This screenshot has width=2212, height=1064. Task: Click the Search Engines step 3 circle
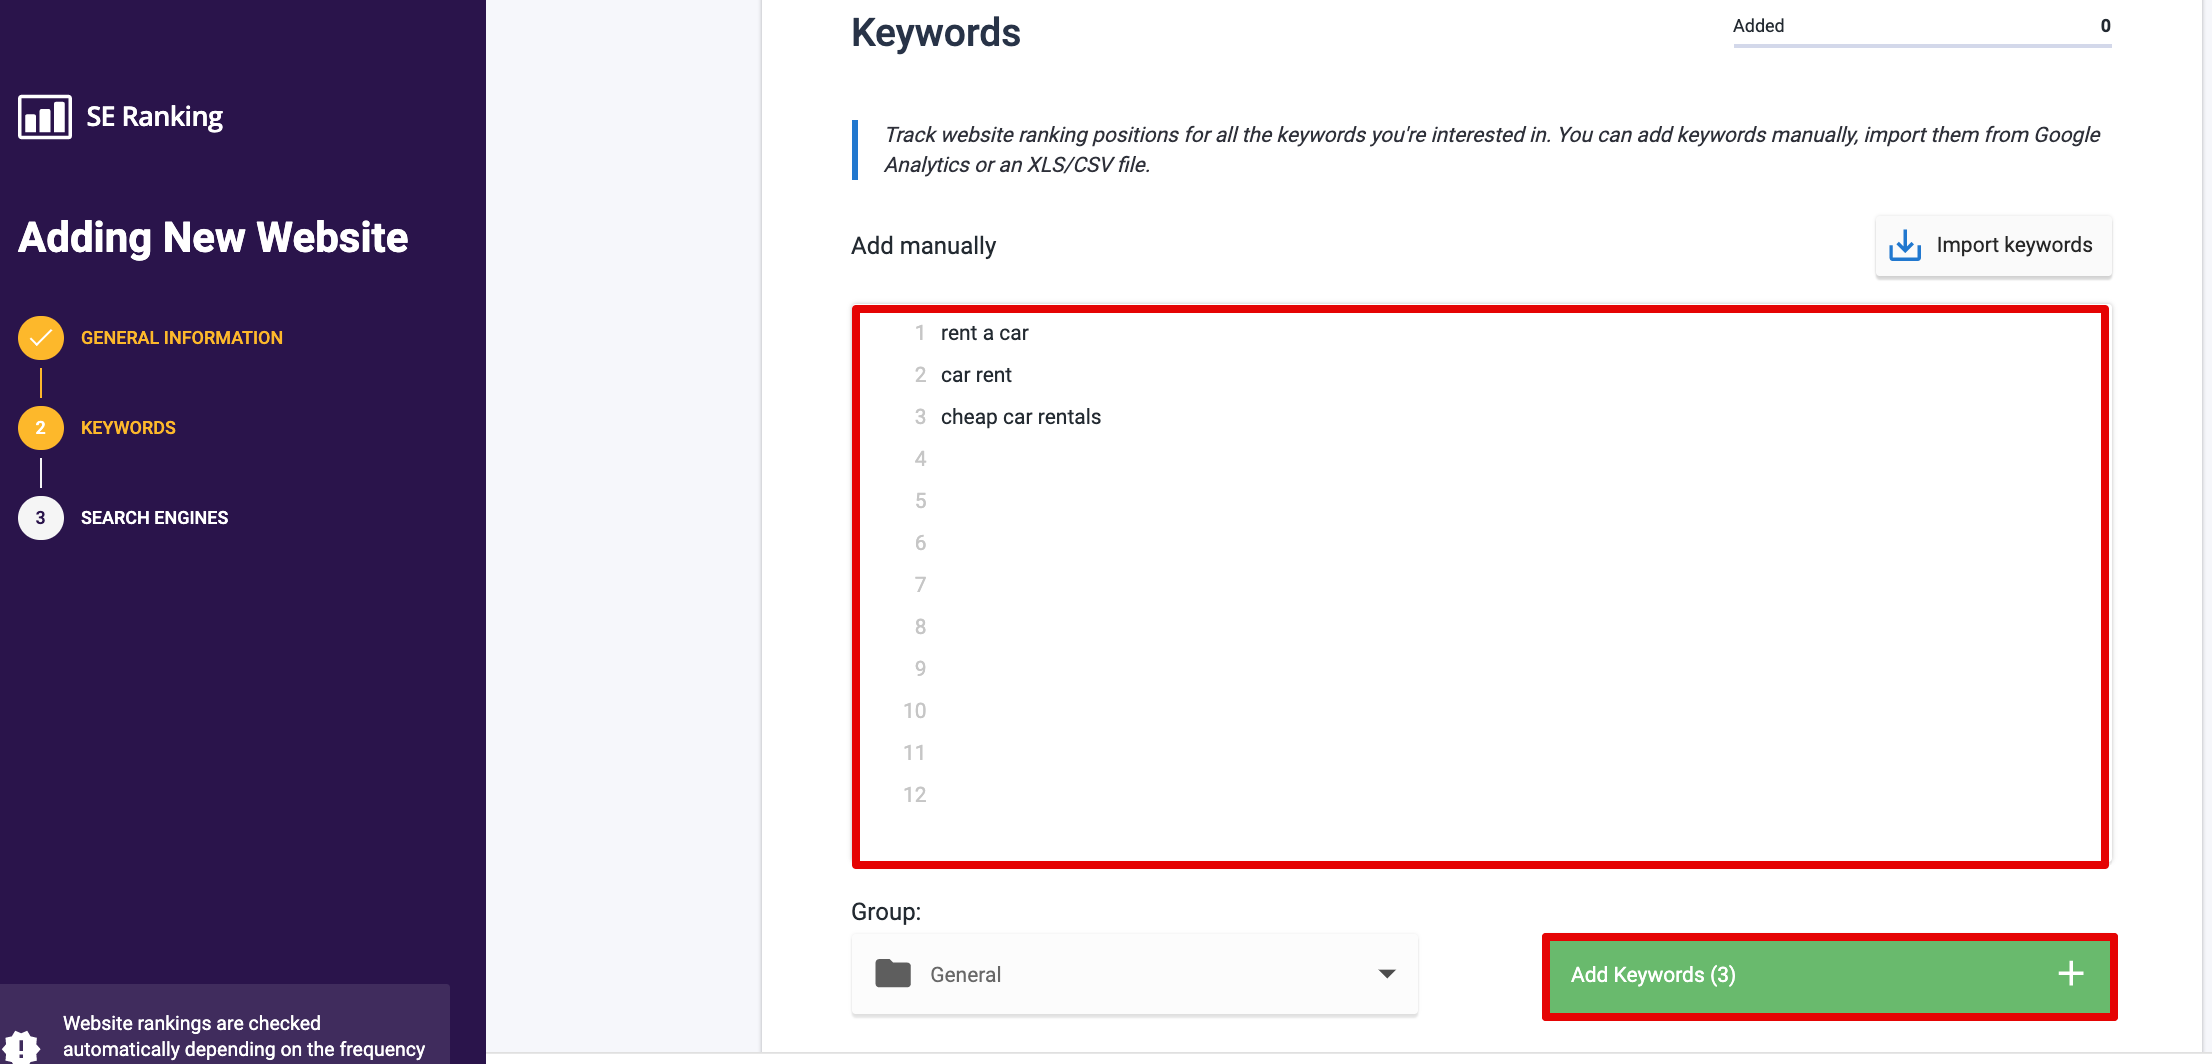click(41, 518)
